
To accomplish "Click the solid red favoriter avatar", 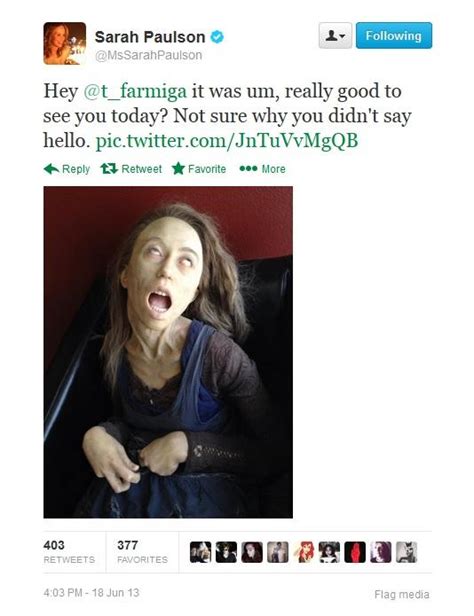I will pyautogui.click(x=355, y=552).
